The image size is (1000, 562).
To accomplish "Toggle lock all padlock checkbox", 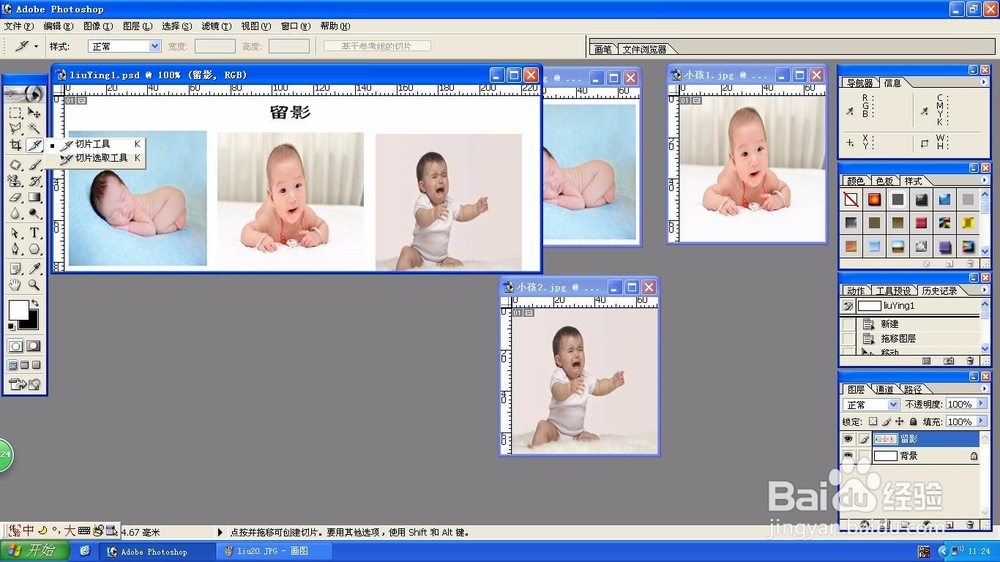I will [913, 422].
